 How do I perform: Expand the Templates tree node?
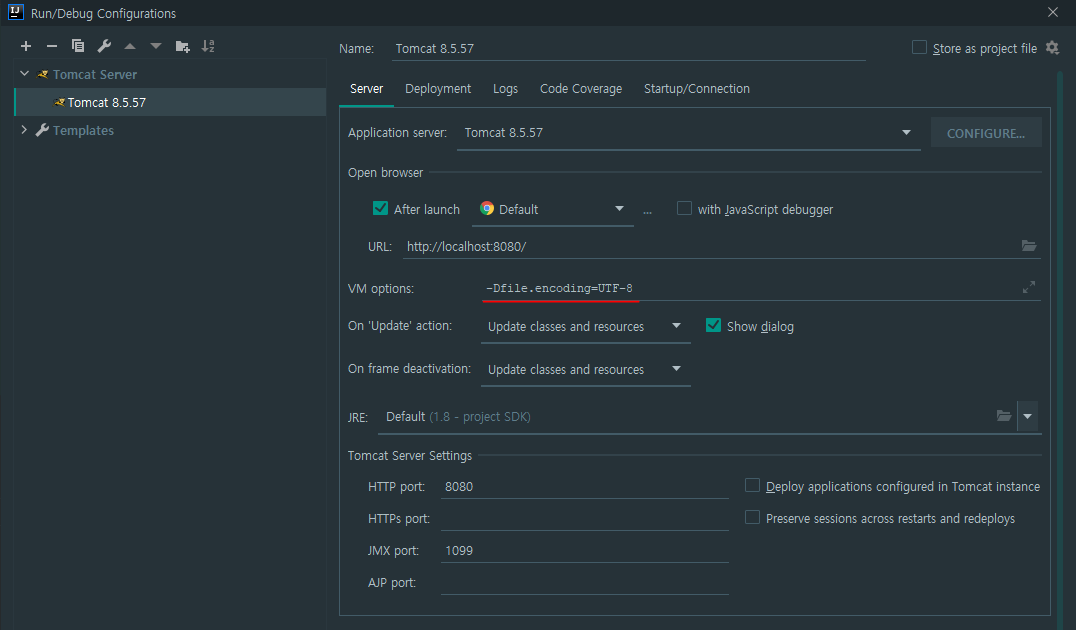click(24, 130)
